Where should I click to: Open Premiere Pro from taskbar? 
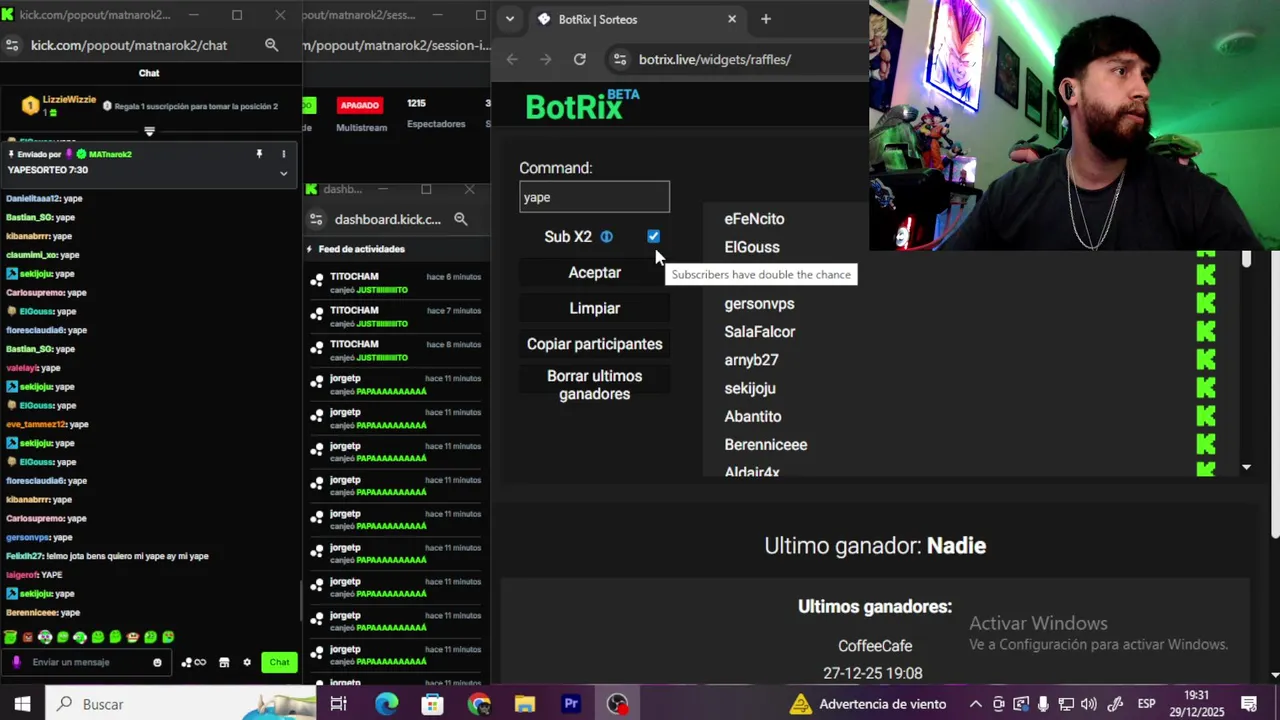571,704
